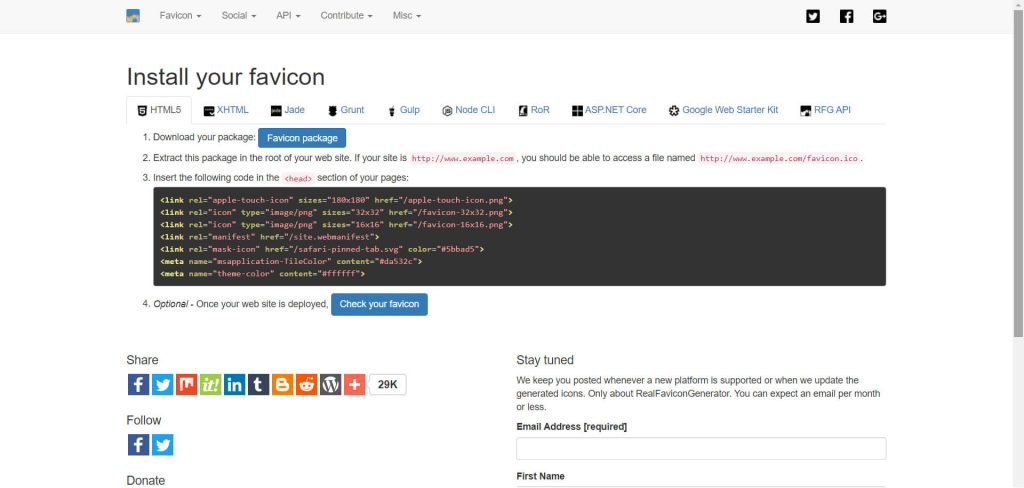Image resolution: width=1024 pixels, height=488 pixels.
Task: Click the http://www.example.com/favicon.ico code text
Action: [779, 159]
